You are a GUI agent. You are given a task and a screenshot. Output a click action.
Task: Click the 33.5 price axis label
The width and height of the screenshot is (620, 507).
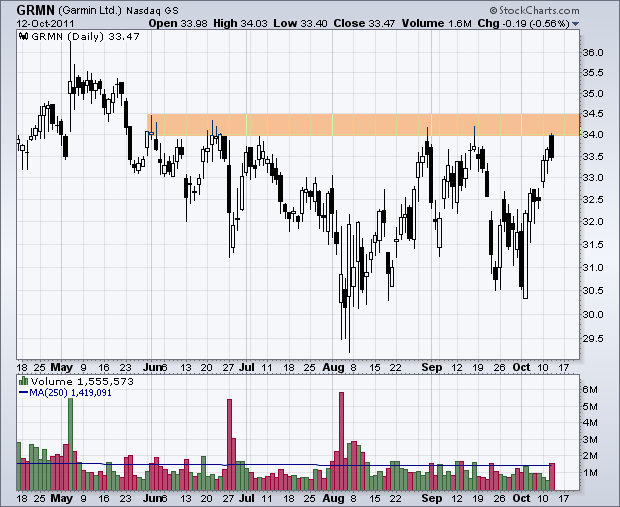click(x=593, y=157)
